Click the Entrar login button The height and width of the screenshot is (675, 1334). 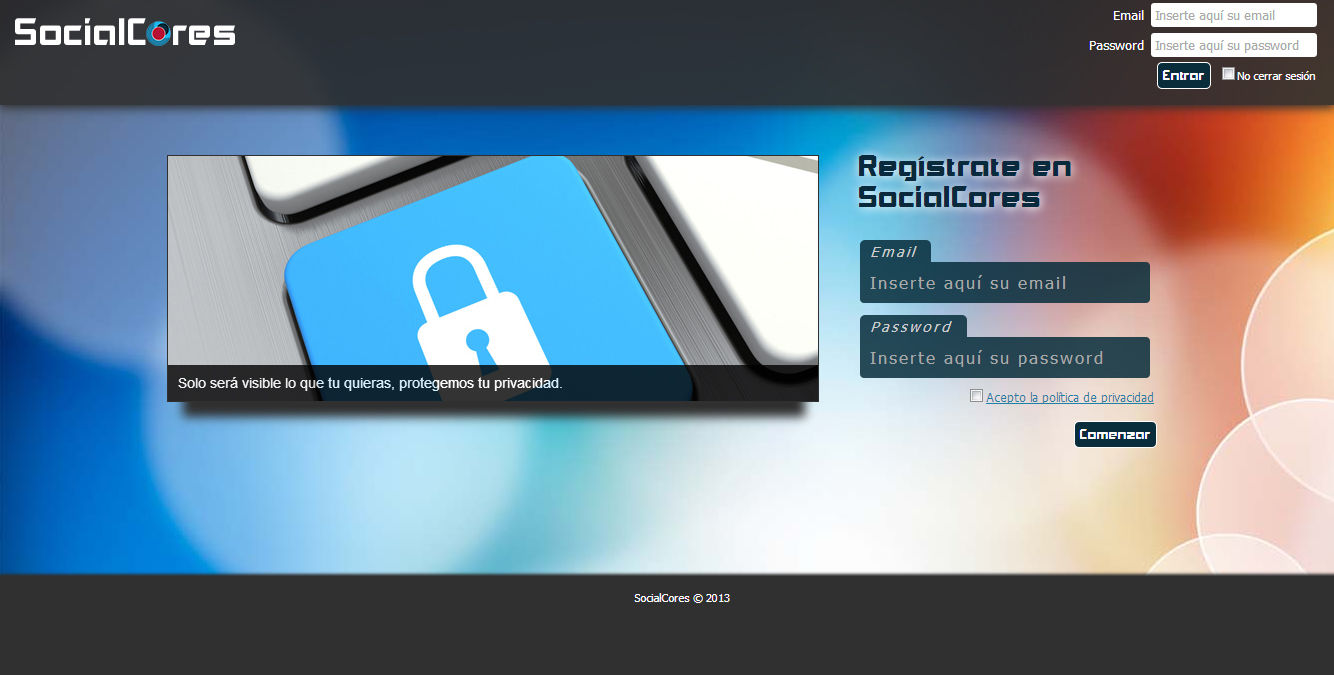click(x=1184, y=76)
